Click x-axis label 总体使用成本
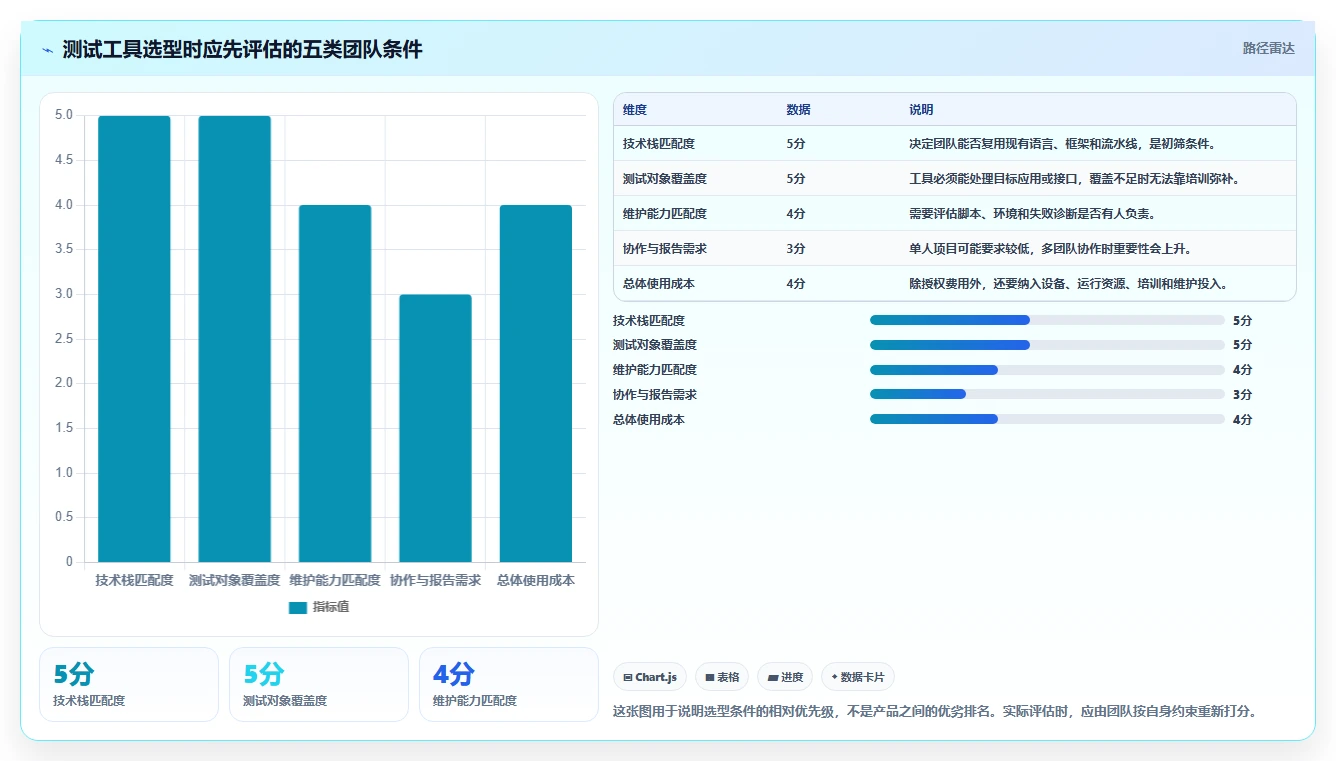1336x761 pixels. pyautogui.click(x=536, y=580)
